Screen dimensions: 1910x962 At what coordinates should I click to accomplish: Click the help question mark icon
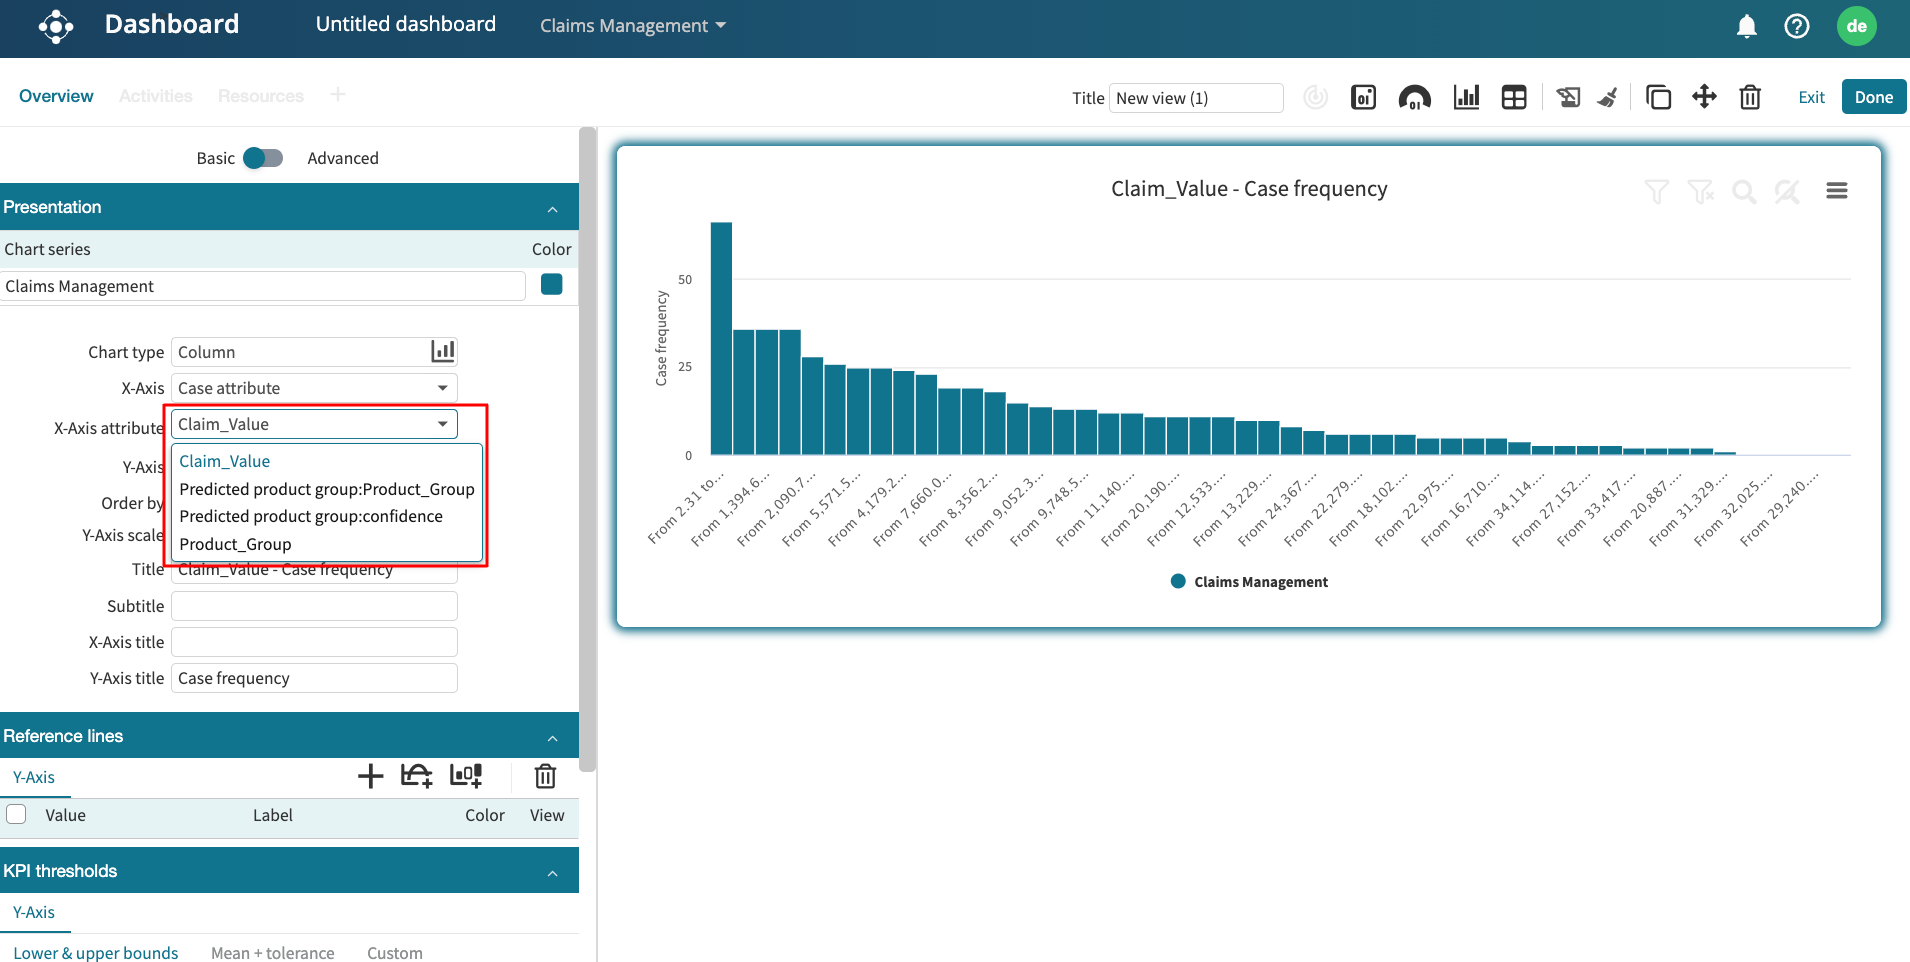click(x=1796, y=26)
